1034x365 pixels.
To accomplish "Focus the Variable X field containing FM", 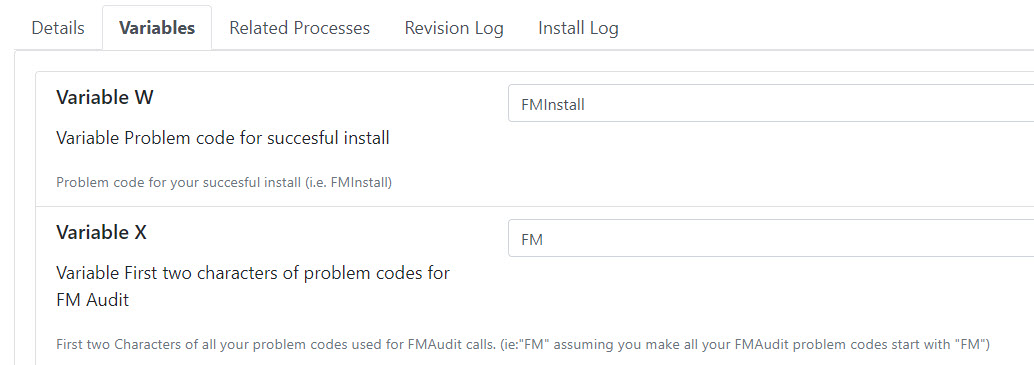I will (771, 238).
